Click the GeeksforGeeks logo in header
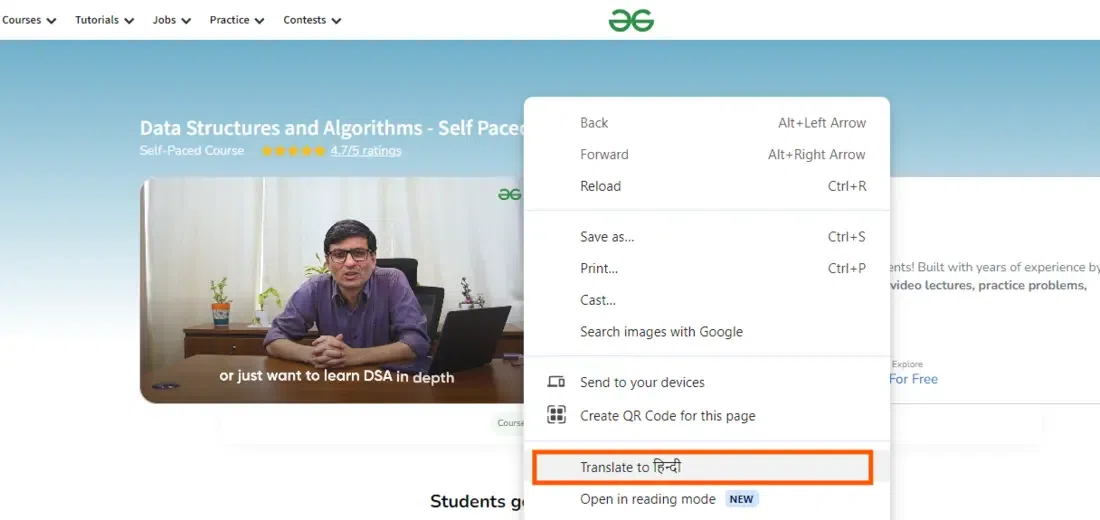This screenshot has width=1100, height=520. click(x=631, y=20)
